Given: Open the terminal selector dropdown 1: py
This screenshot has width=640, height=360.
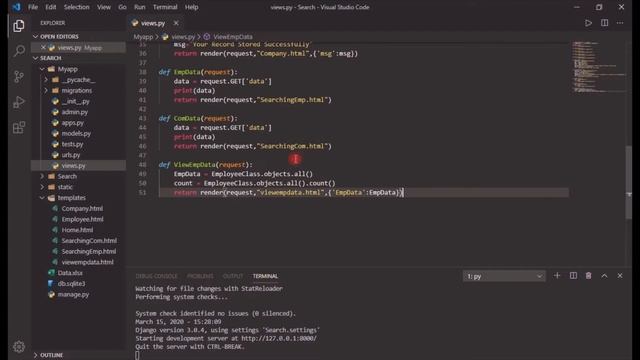Looking at the screenshot, I should tap(504, 276).
